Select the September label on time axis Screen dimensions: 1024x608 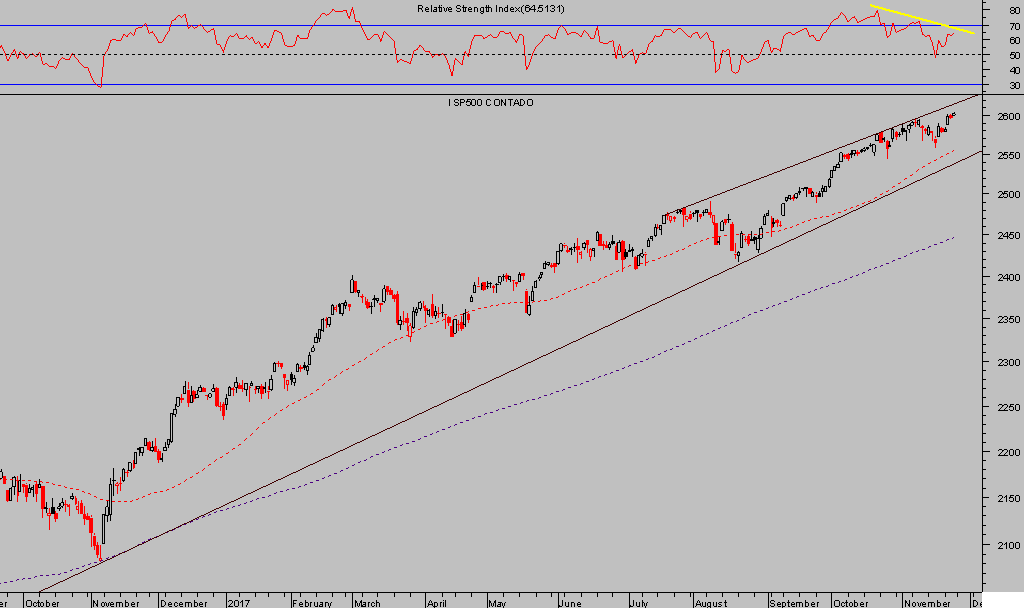[x=793, y=603]
